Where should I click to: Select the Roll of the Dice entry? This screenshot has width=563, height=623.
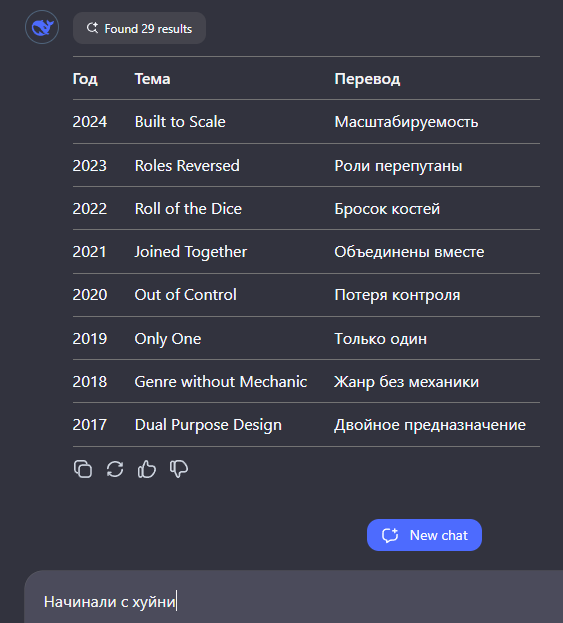coord(188,209)
